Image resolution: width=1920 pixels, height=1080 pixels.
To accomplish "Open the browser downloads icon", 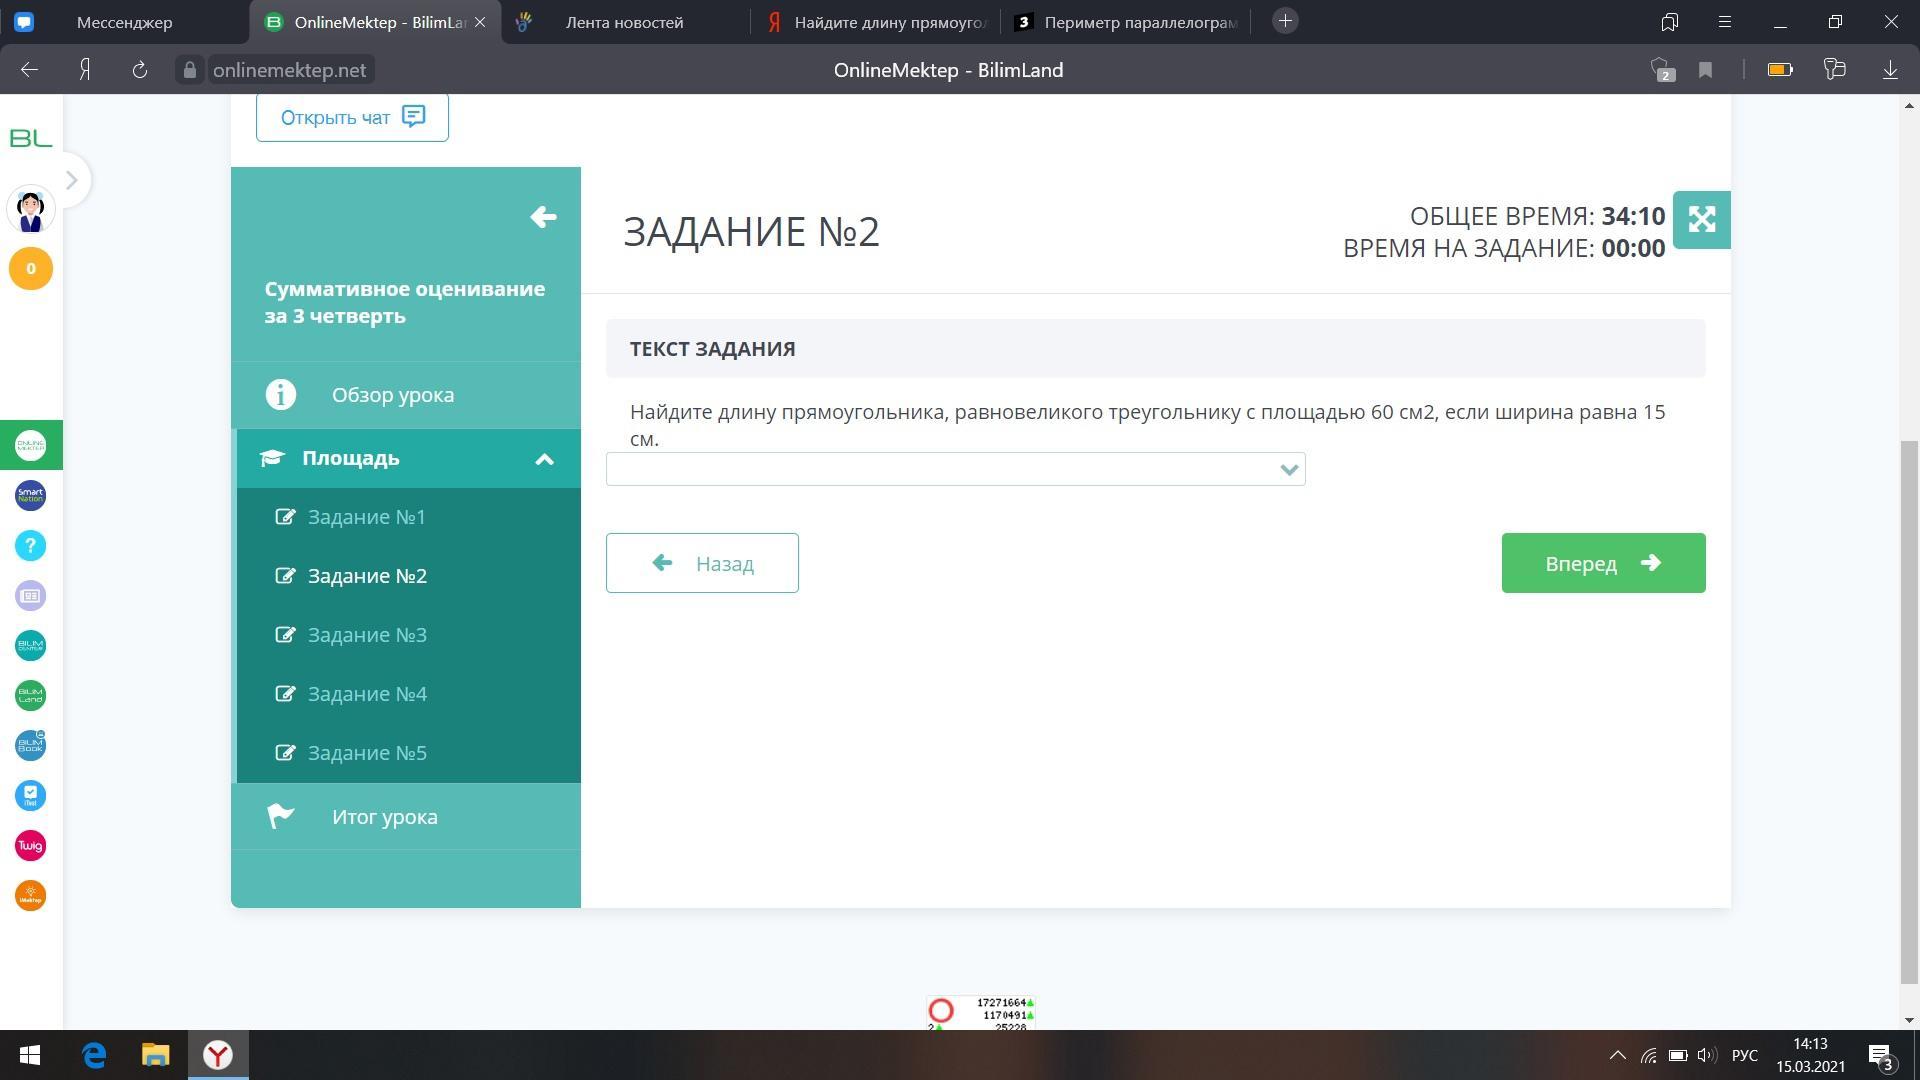I will [1890, 70].
